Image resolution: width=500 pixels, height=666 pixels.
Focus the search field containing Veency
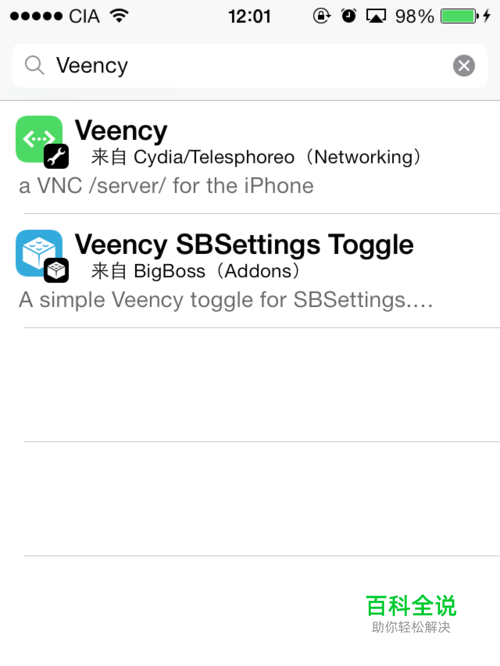250,66
